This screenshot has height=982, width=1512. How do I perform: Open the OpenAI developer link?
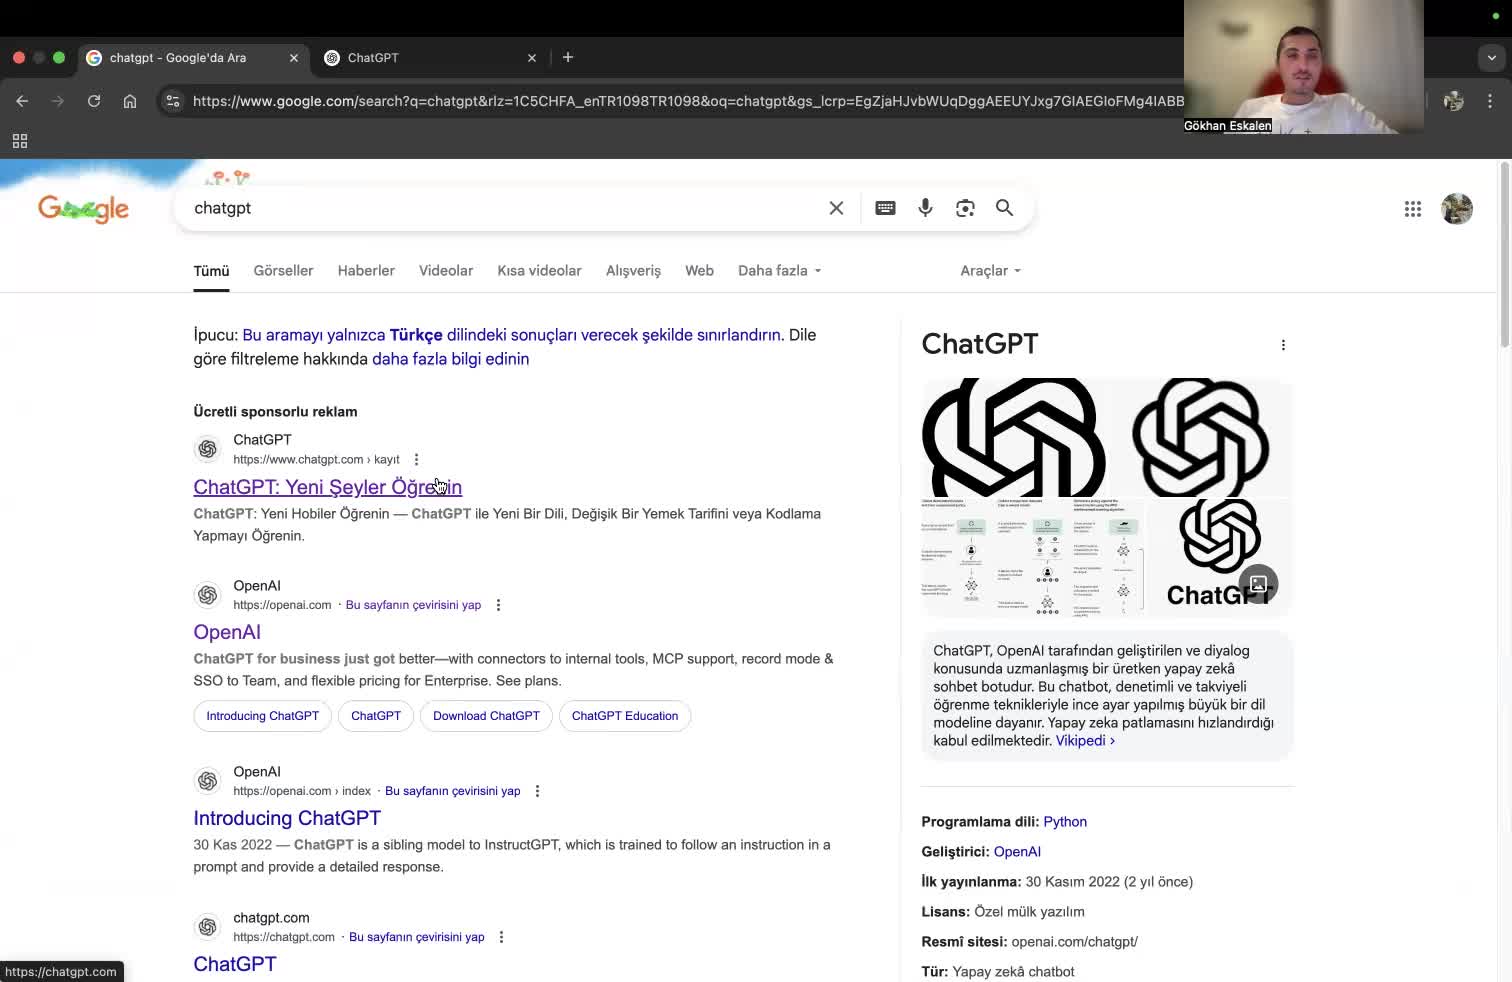1017,852
